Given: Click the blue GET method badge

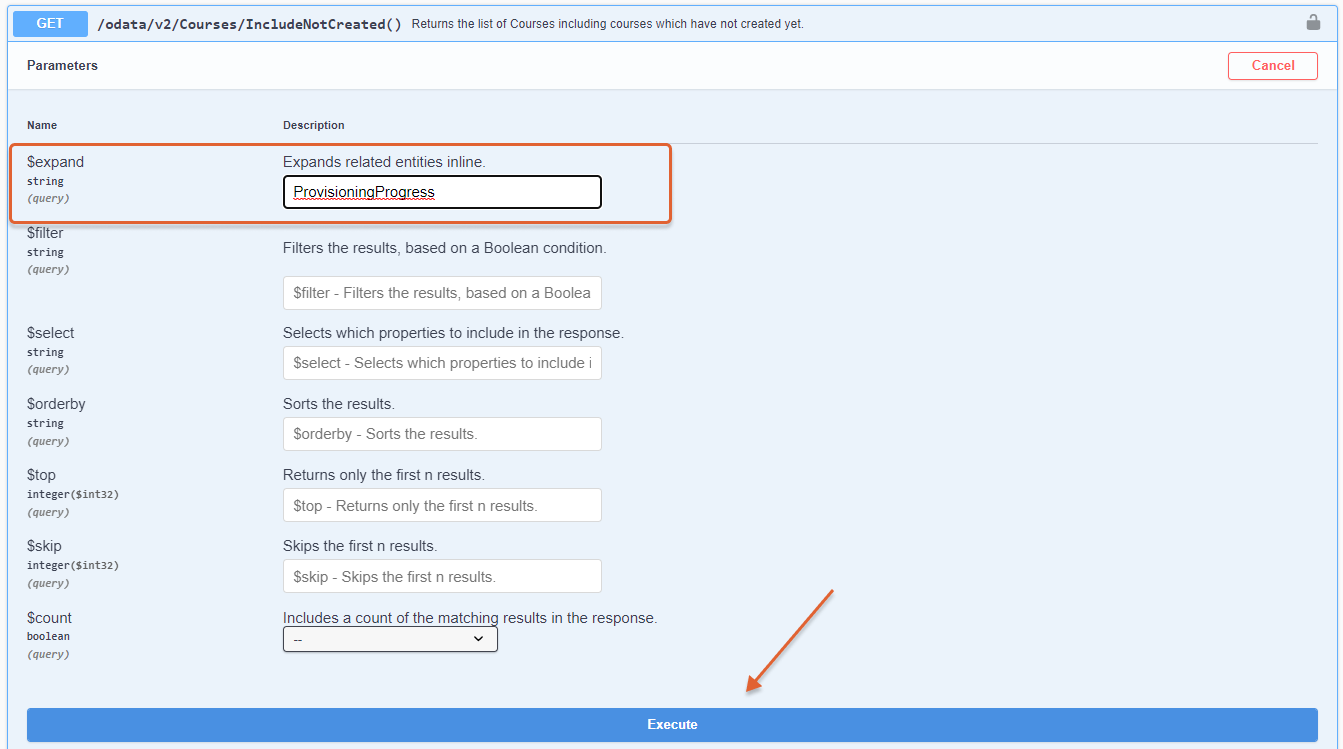Looking at the screenshot, I should [50, 23].
